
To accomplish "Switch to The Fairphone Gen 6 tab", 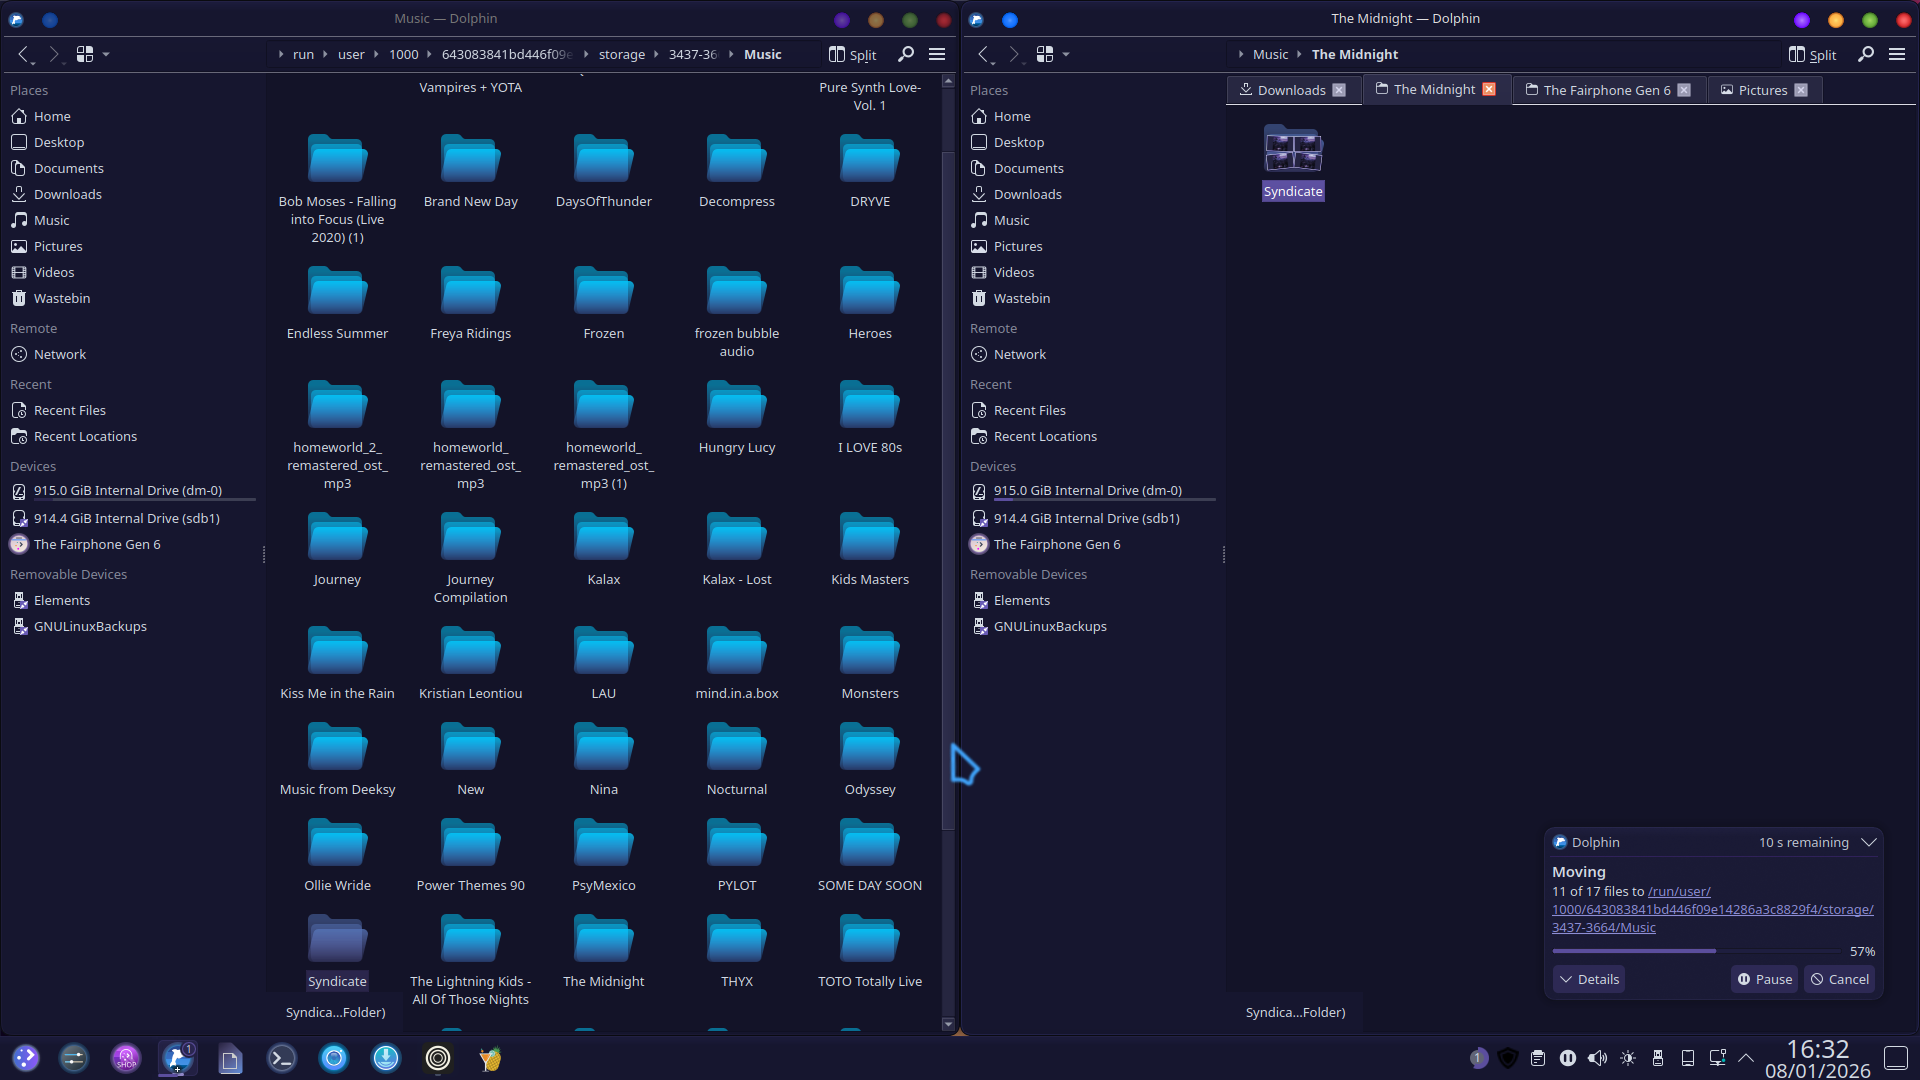I will point(1605,90).
